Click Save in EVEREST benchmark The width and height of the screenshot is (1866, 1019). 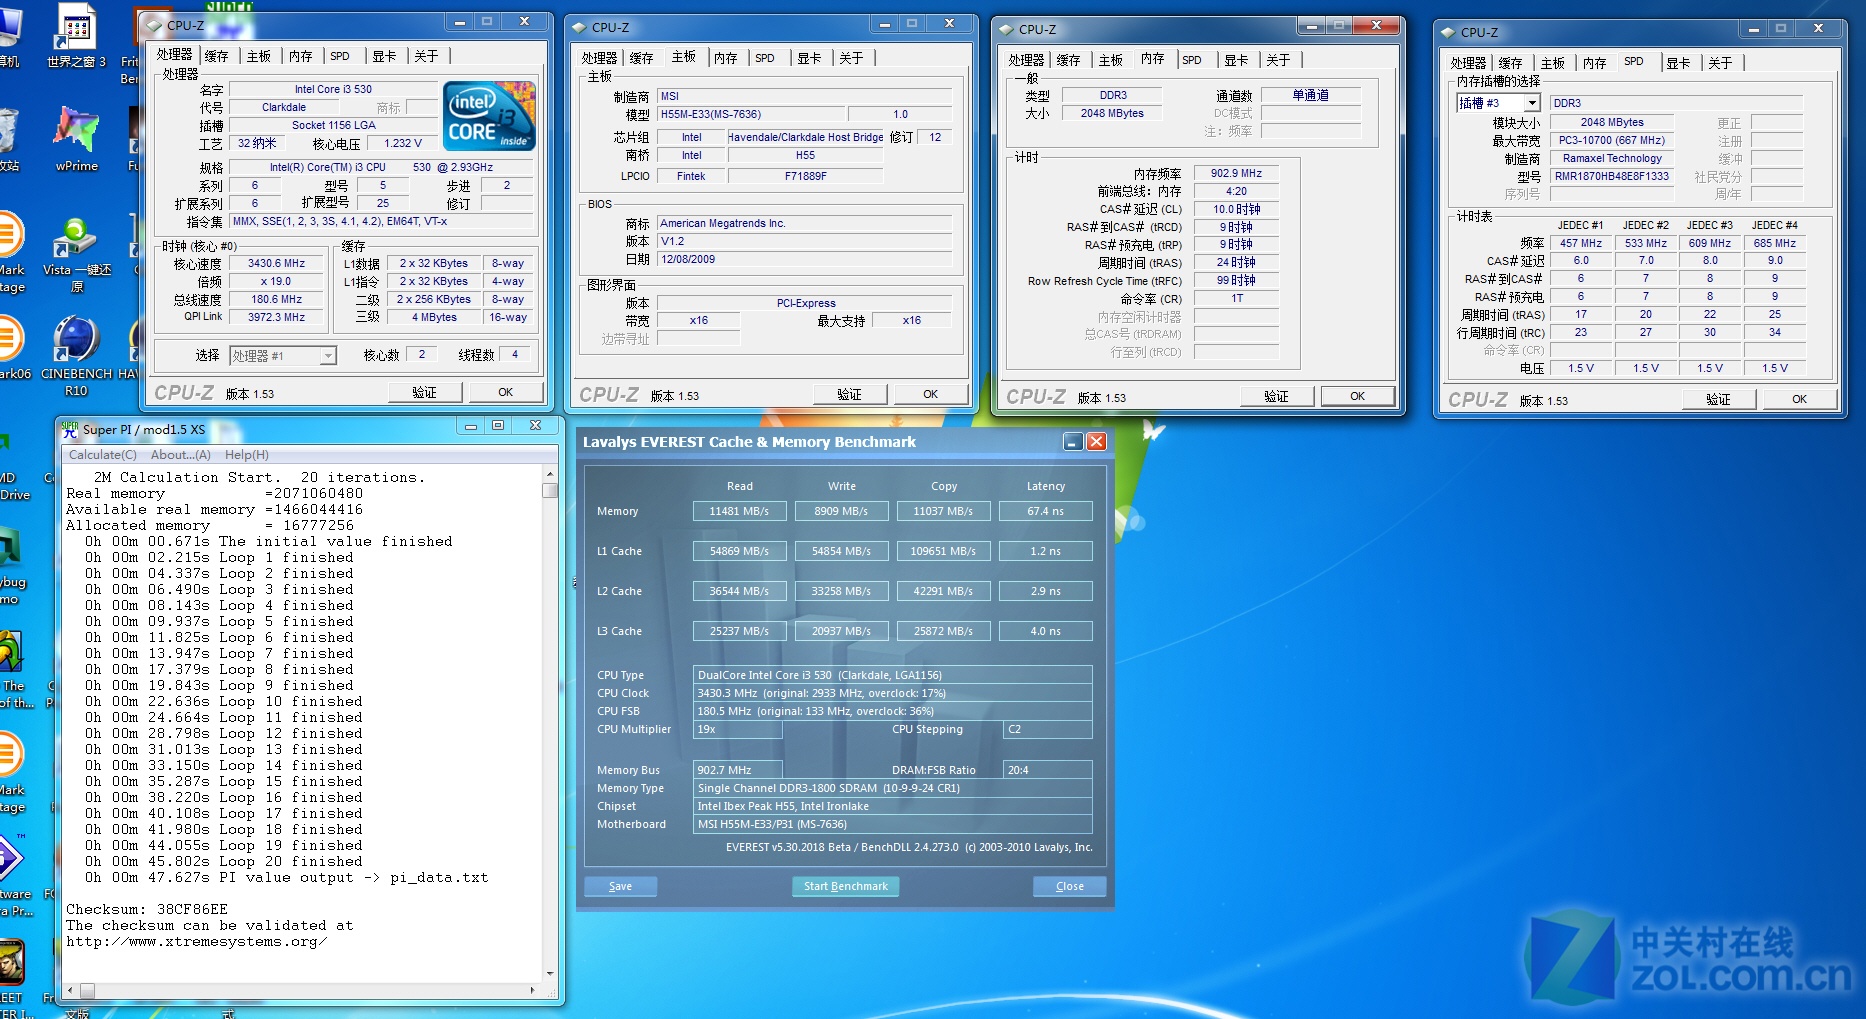(x=620, y=886)
